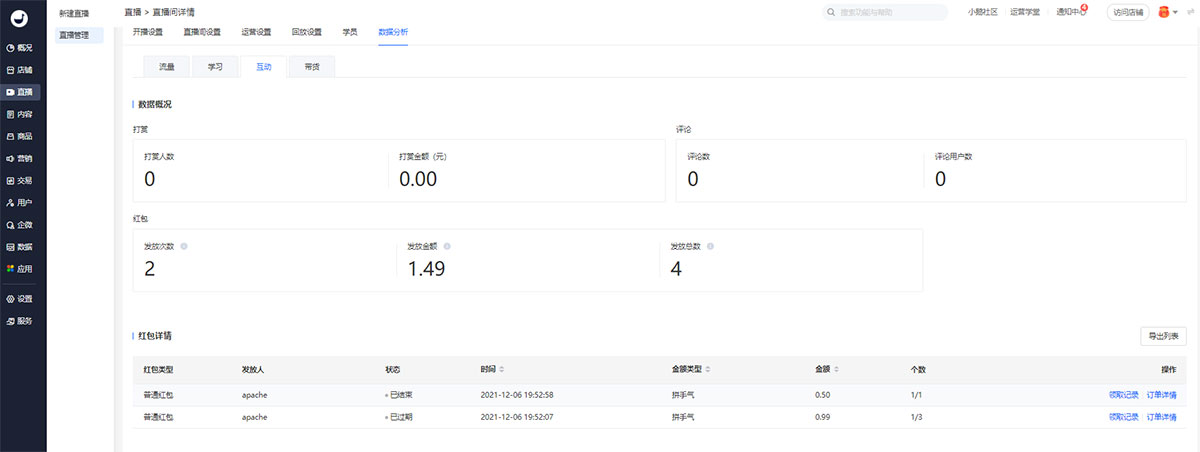Open 领取记录 for the 已结束 red packet

click(1123, 395)
